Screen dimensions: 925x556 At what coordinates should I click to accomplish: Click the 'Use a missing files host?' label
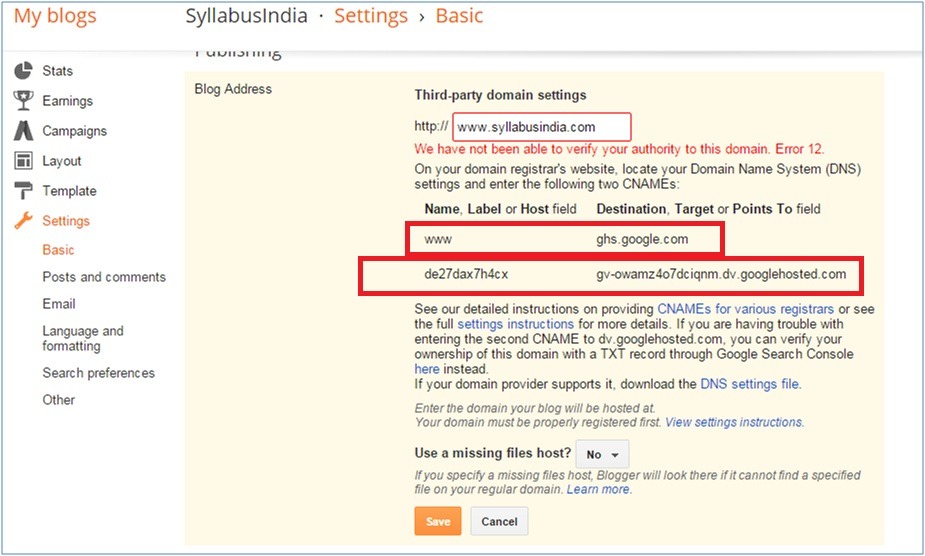click(x=493, y=453)
